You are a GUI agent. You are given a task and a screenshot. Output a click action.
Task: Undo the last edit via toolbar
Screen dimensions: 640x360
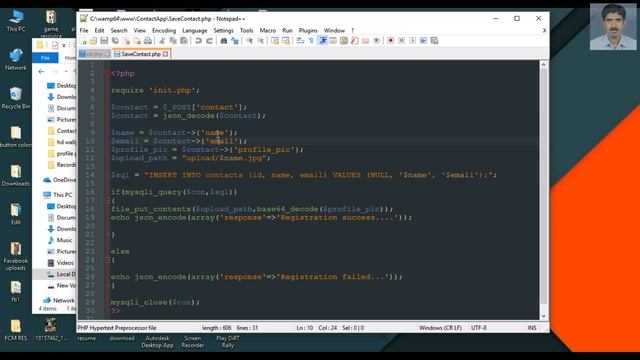[198, 41]
